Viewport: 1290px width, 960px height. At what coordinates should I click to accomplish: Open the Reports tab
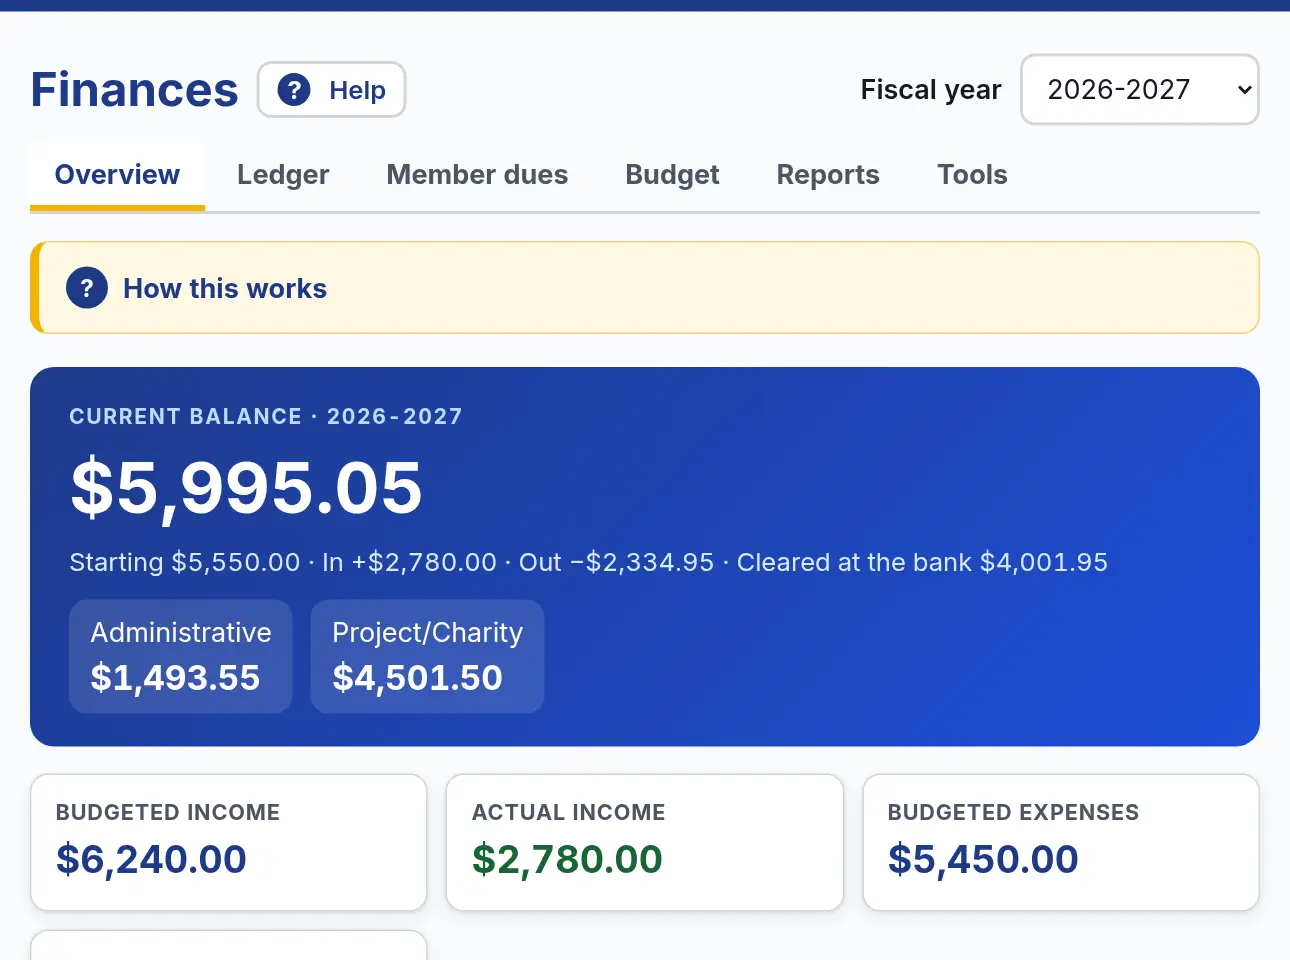click(828, 175)
